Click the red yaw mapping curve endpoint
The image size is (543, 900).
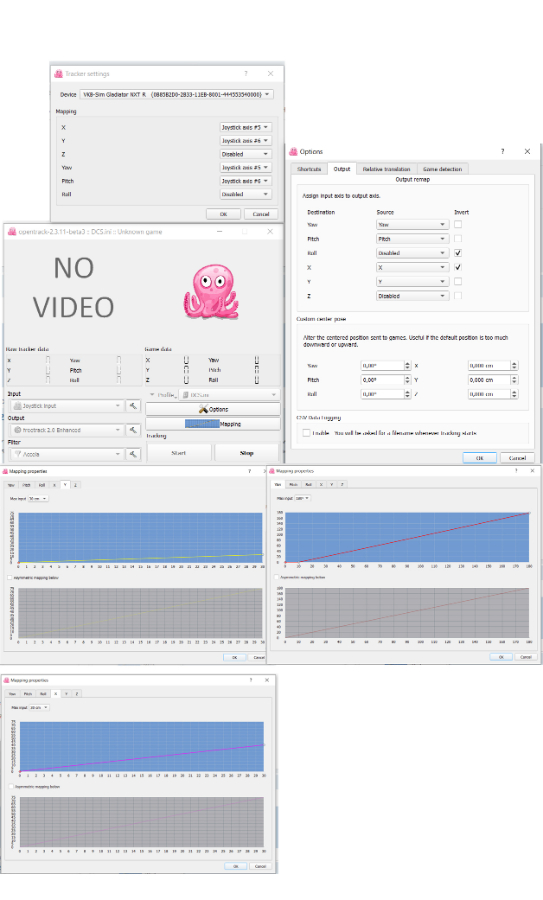tap(528, 513)
